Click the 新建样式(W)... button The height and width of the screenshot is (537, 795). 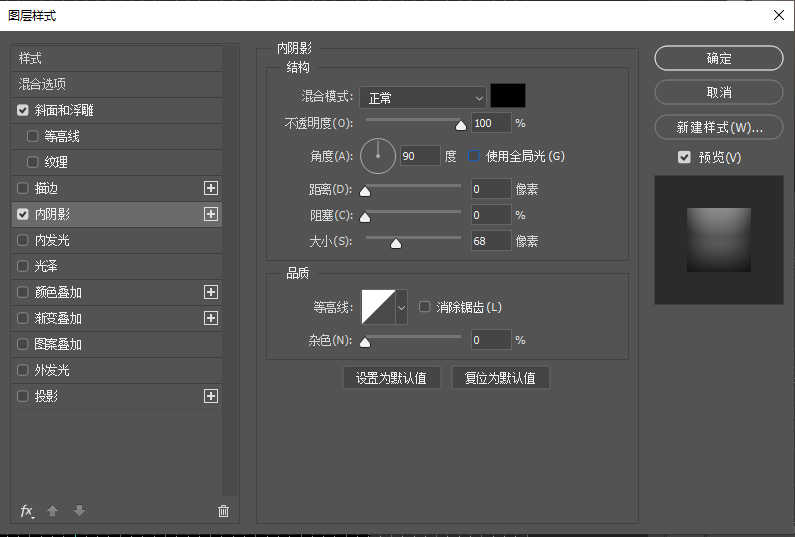[718, 127]
